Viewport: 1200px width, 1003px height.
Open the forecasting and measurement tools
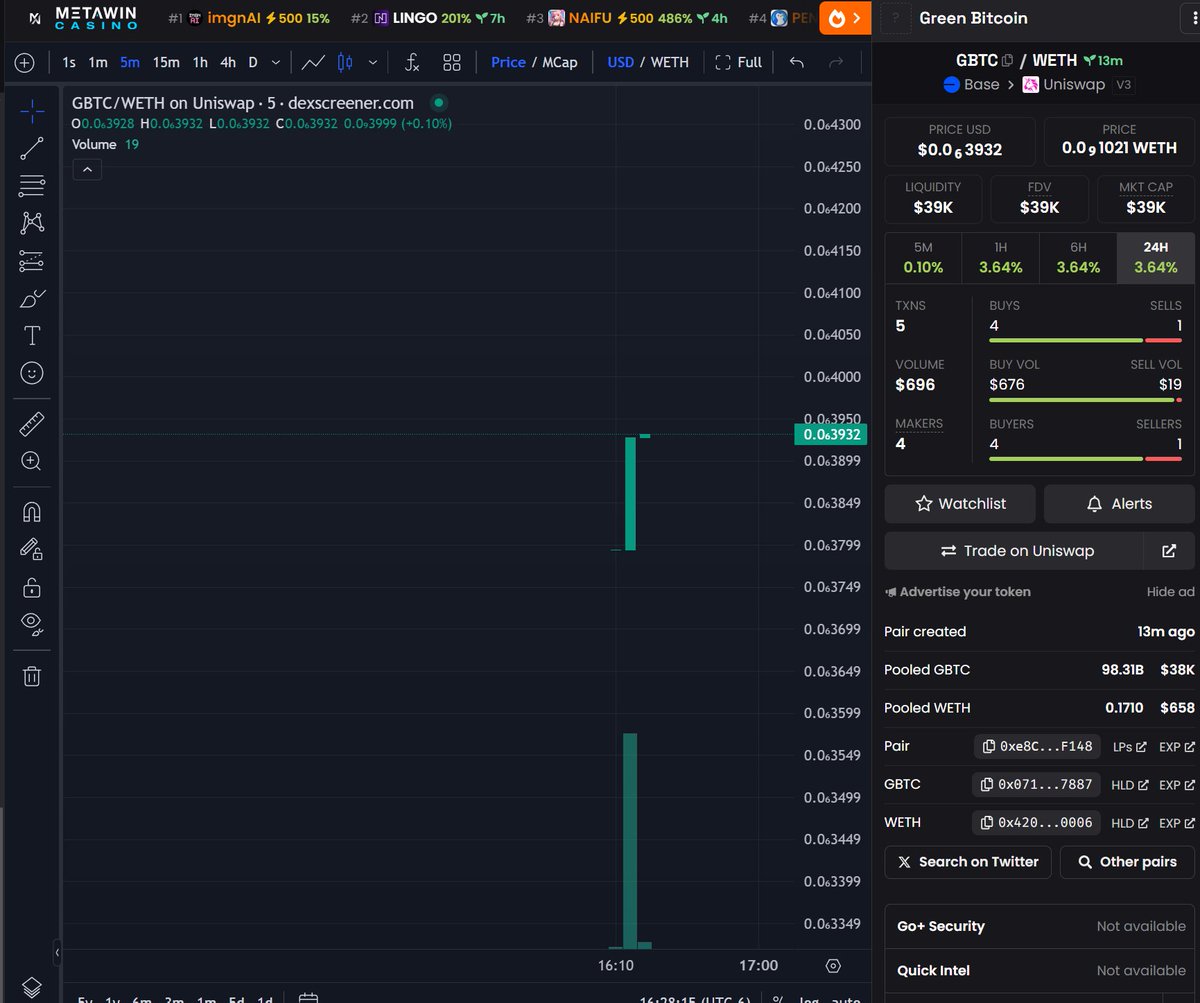[32, 261]
